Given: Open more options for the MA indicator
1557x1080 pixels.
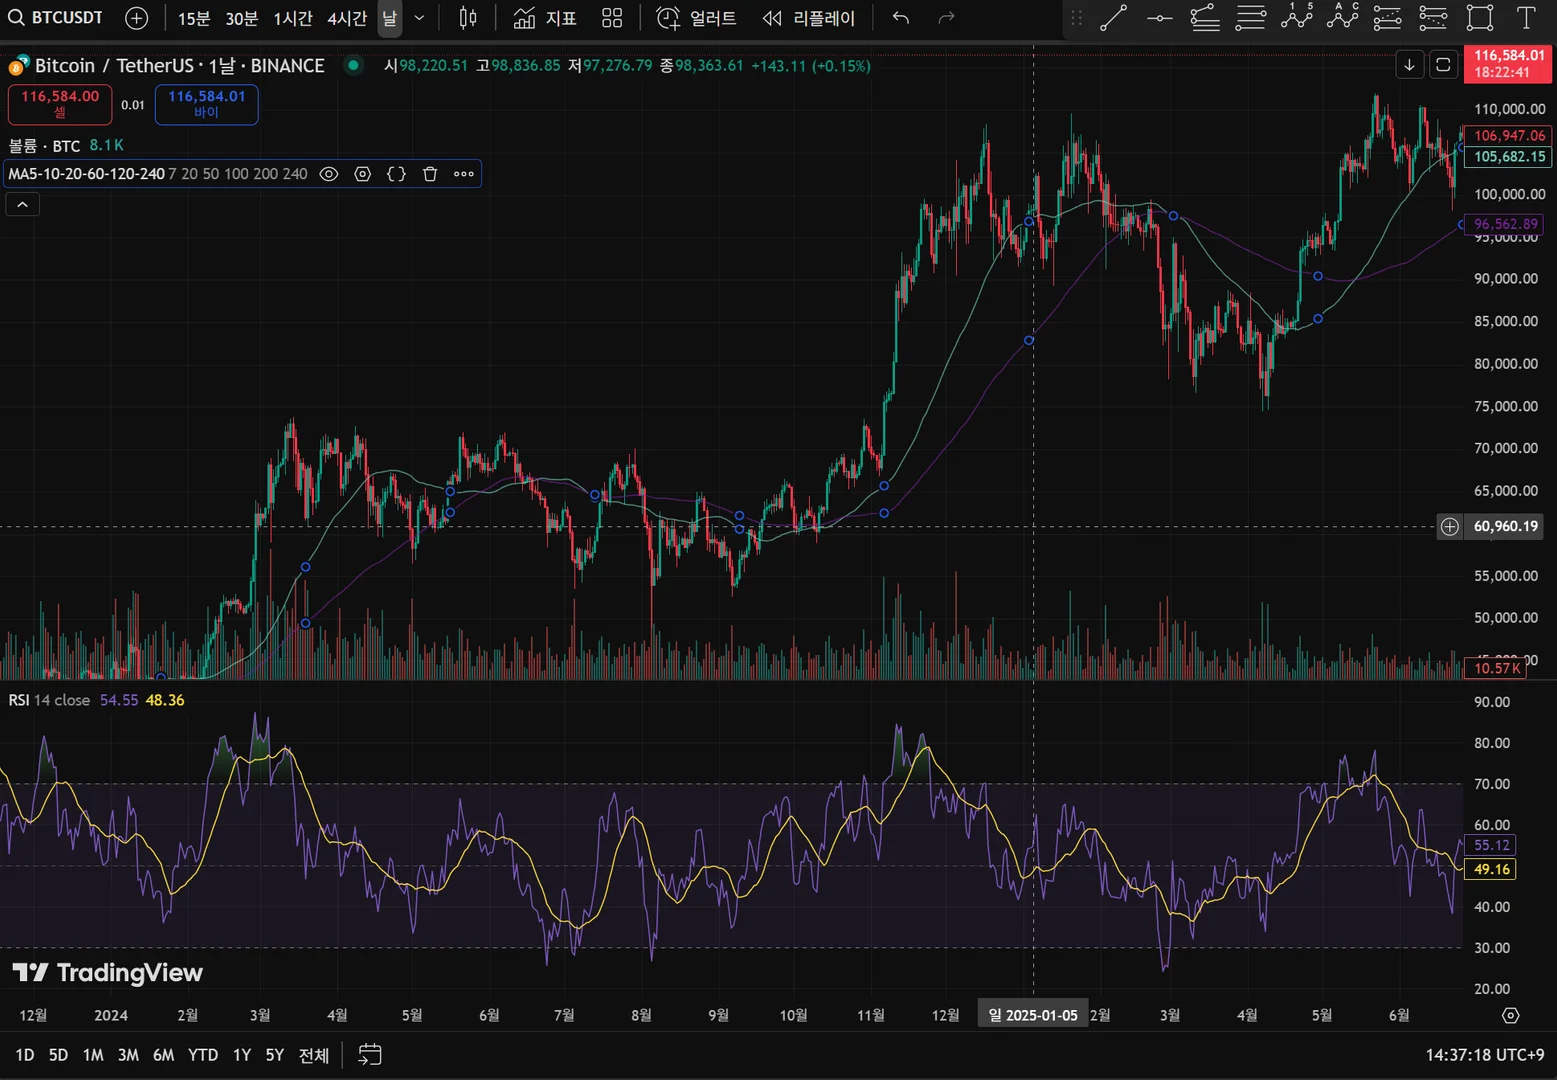Looking at the screenshot, I should click(x=464, y=174).
